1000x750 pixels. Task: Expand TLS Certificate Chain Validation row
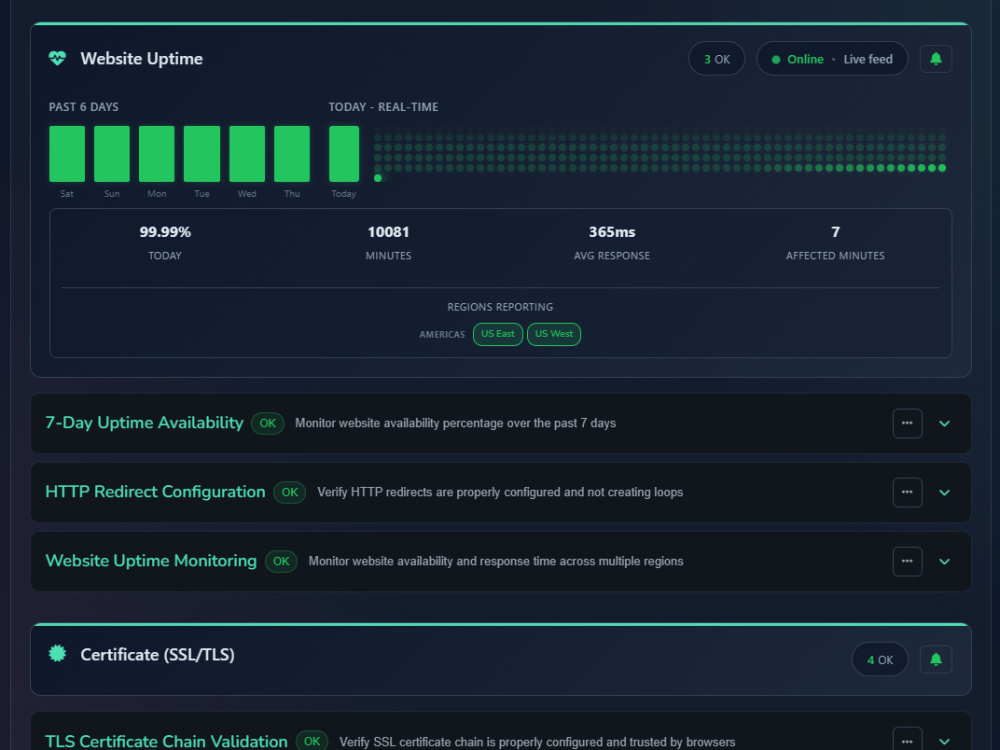[x=945, y=741]
